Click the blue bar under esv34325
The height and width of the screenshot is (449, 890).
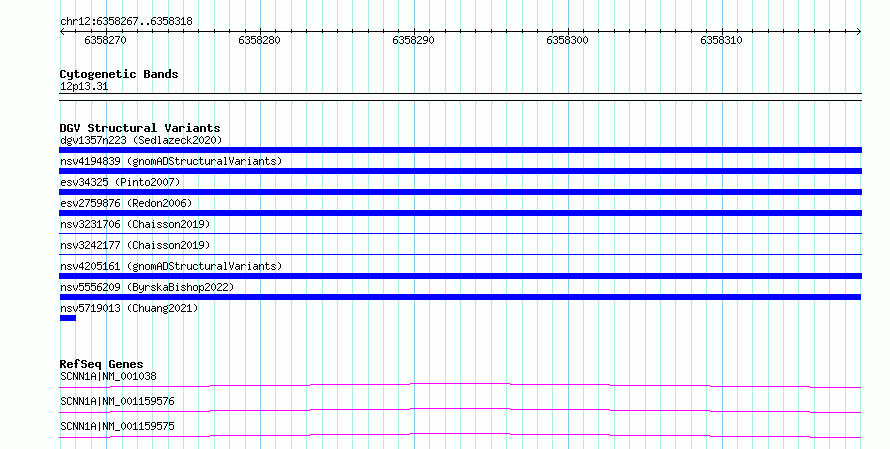tap(460, 192)
